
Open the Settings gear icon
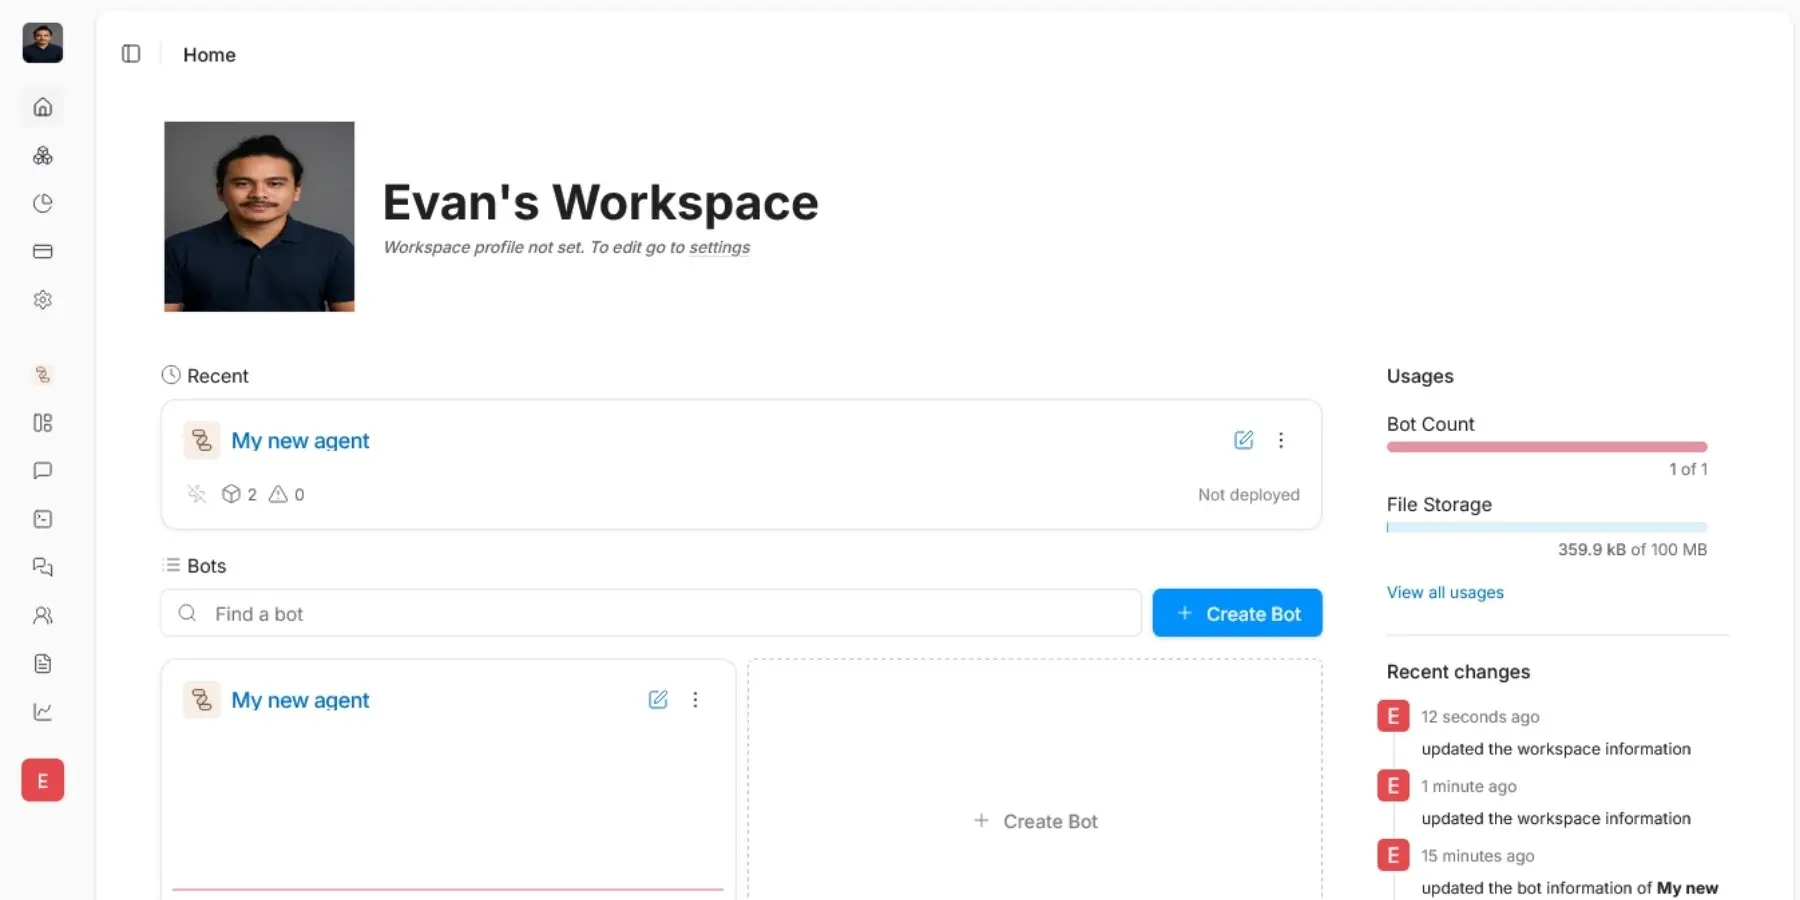pos(42,299)
